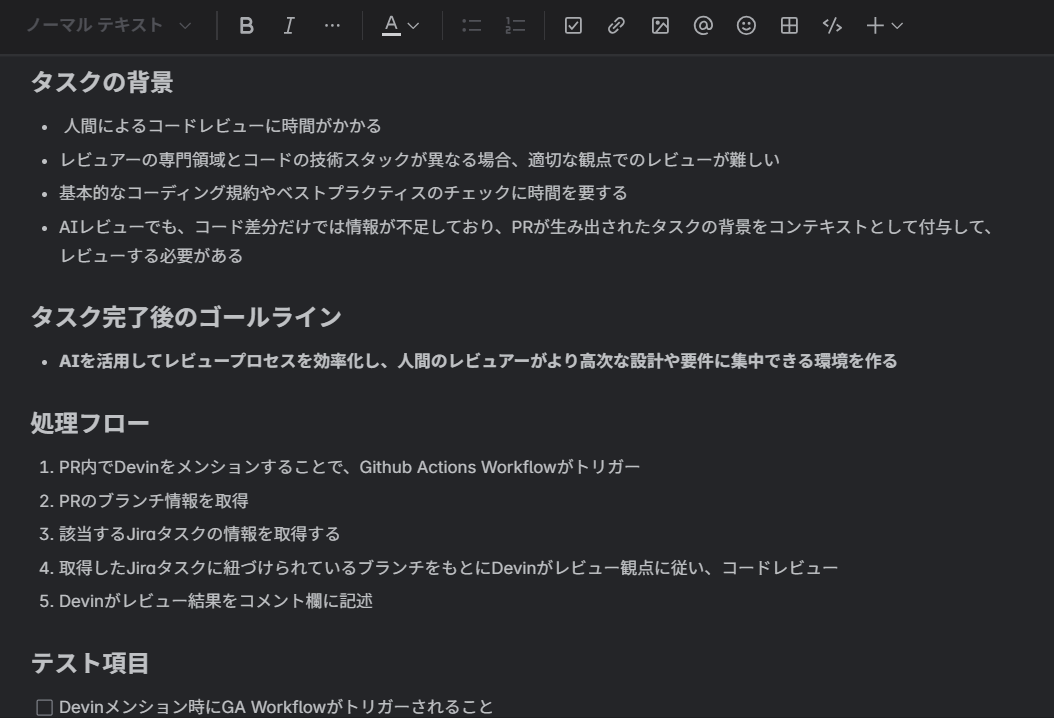The height and width of the screenshot is (718, 1054).
Task: Insert code snippet icon
Action: [832, 26]
